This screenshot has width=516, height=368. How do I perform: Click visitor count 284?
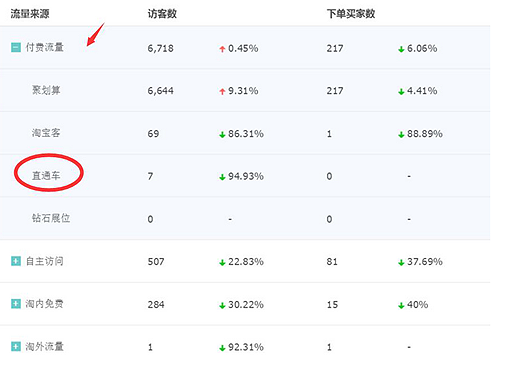(156, 304)
